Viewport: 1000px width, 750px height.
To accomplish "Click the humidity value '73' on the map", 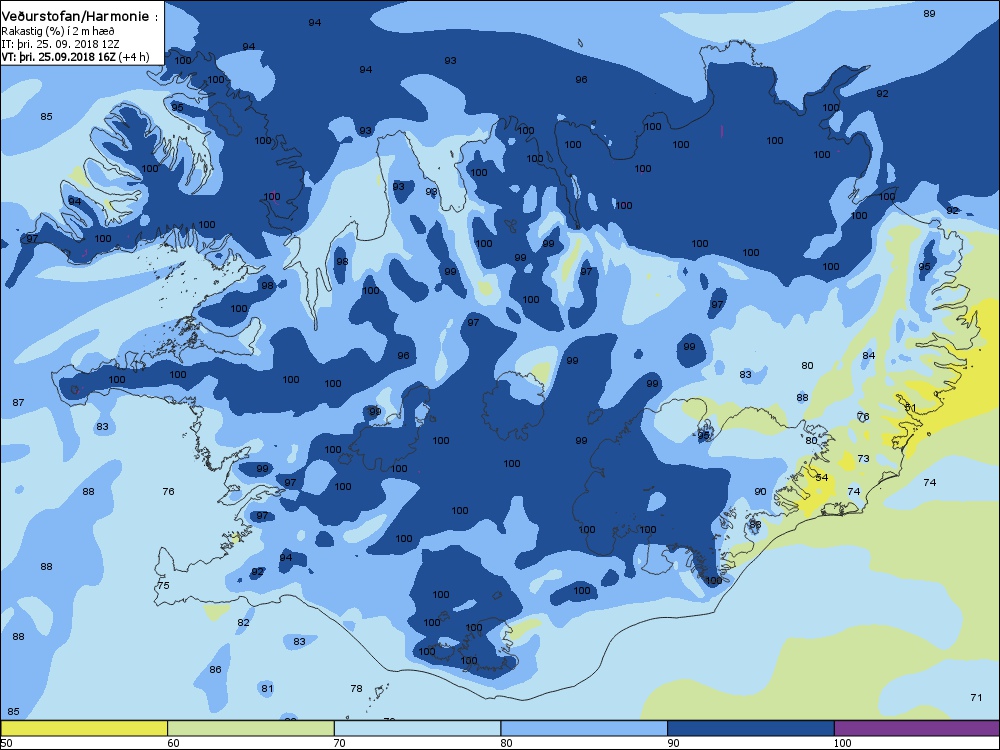I will (864, 459).
